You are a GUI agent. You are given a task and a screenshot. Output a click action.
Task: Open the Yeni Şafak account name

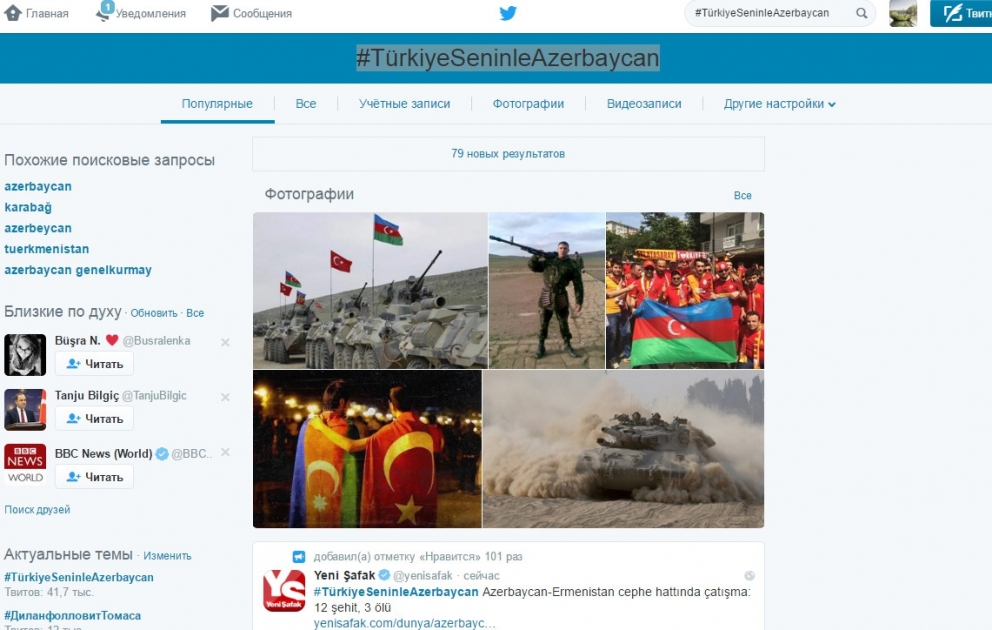point(344,576)
